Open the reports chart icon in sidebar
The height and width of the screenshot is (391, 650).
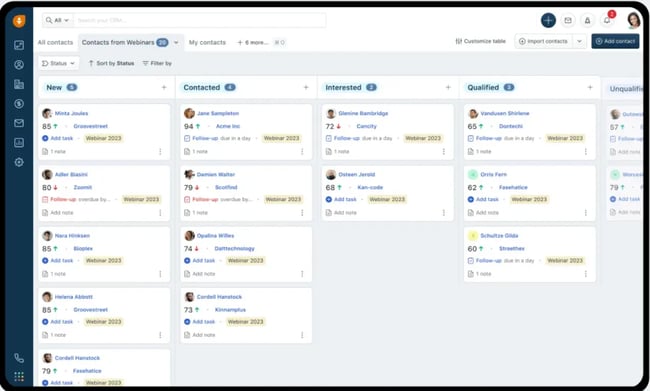pos(19,143)
